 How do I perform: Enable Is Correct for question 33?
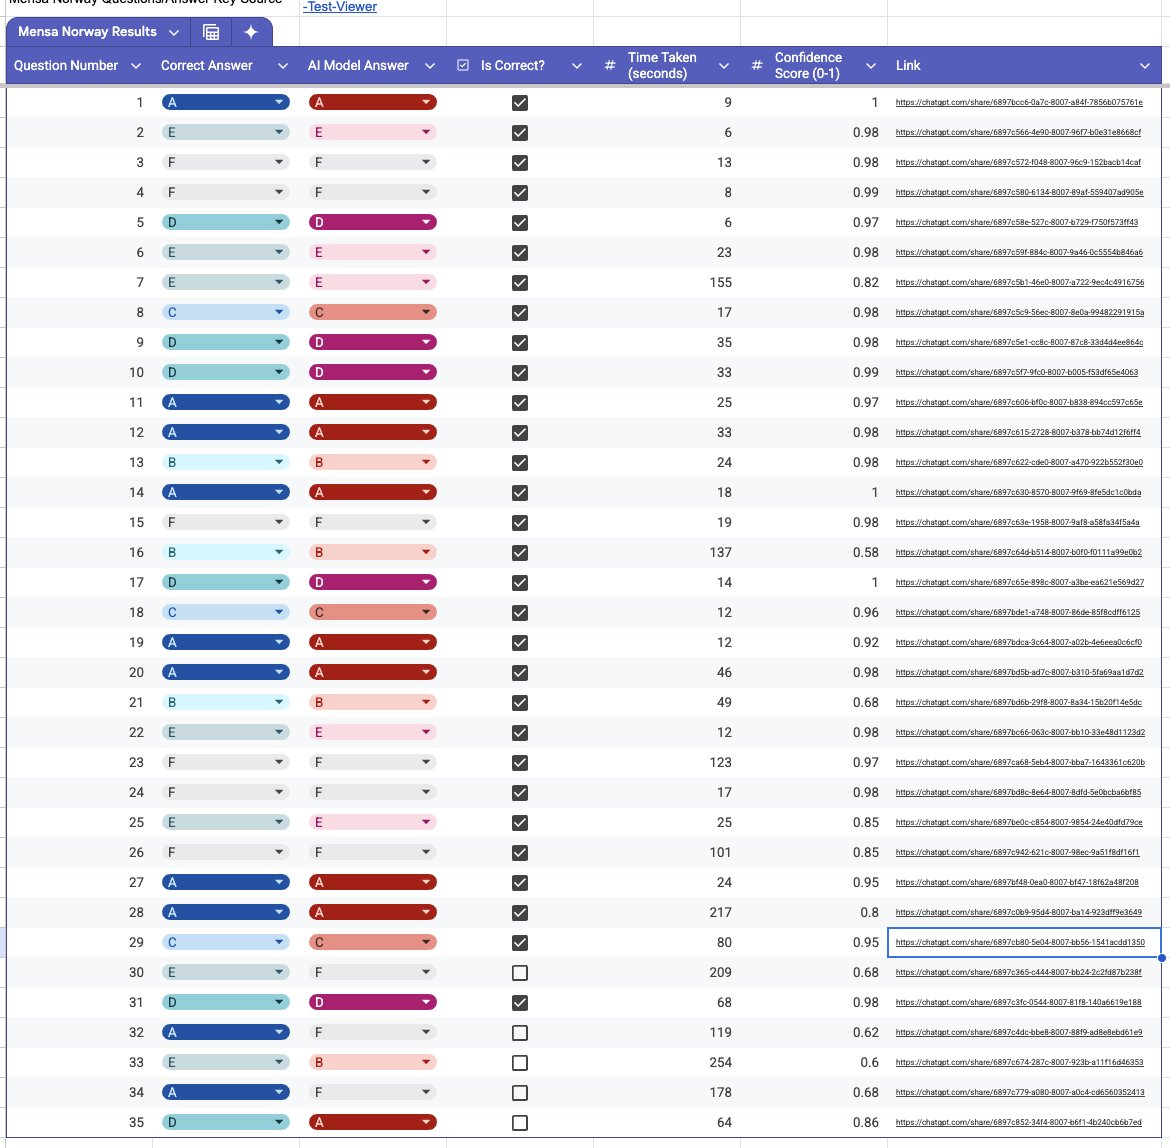point(519,1062)
